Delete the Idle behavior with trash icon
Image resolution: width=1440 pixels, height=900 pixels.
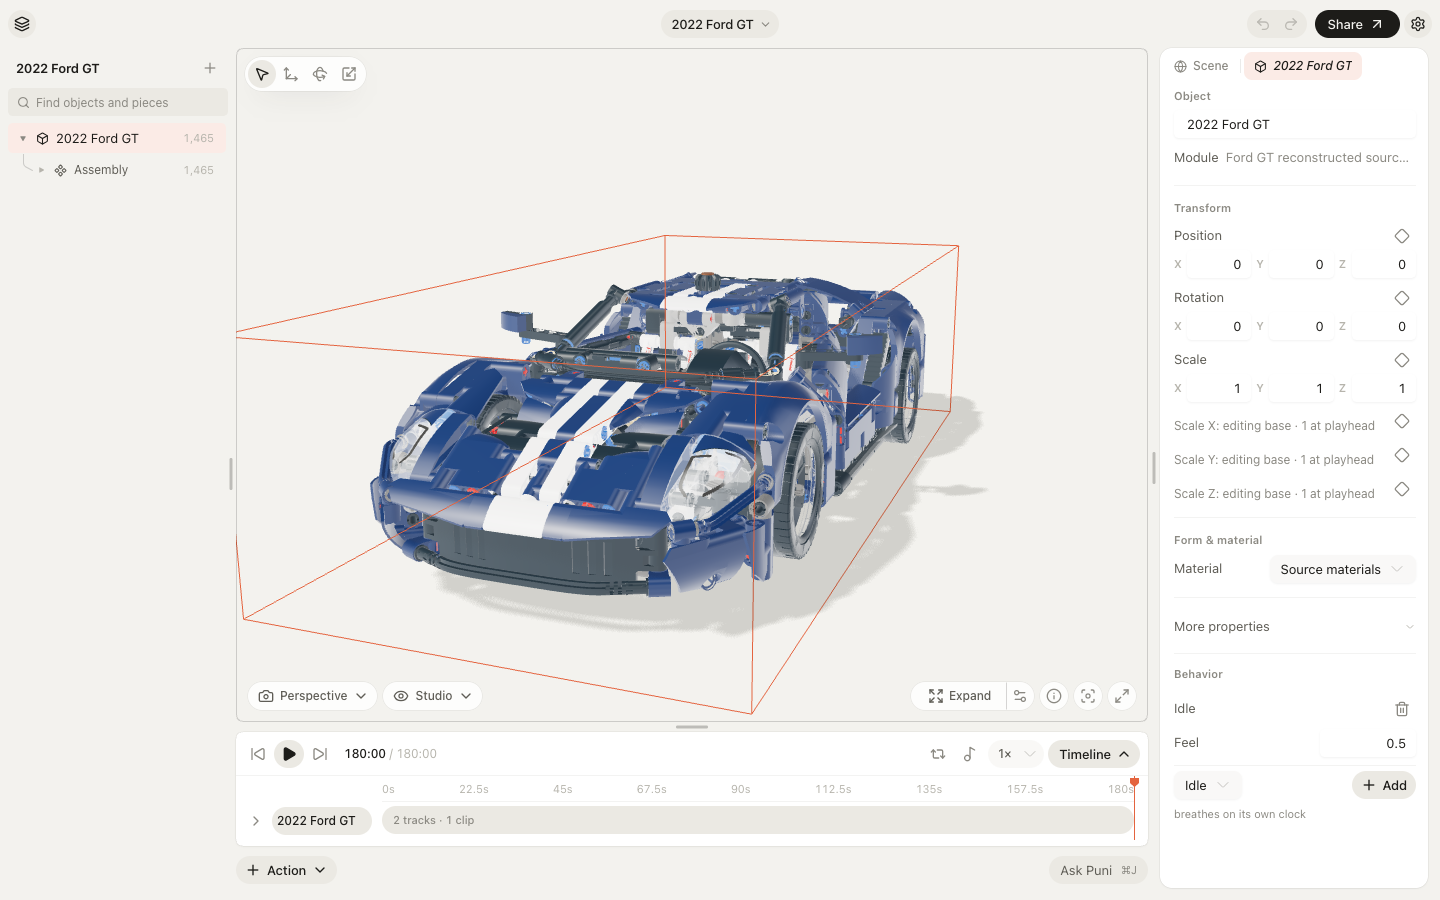click(x=1402, y=709)
